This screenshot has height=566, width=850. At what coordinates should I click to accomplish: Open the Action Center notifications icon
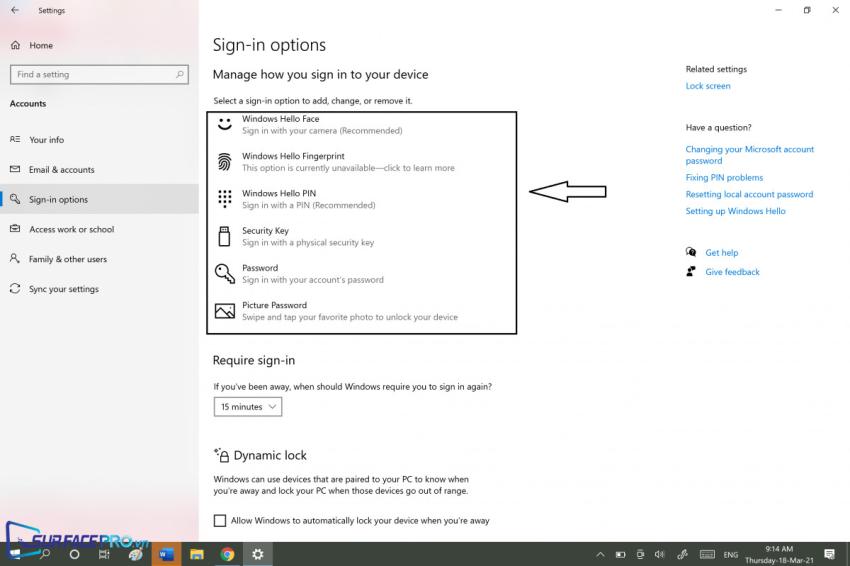pos(829,554)
